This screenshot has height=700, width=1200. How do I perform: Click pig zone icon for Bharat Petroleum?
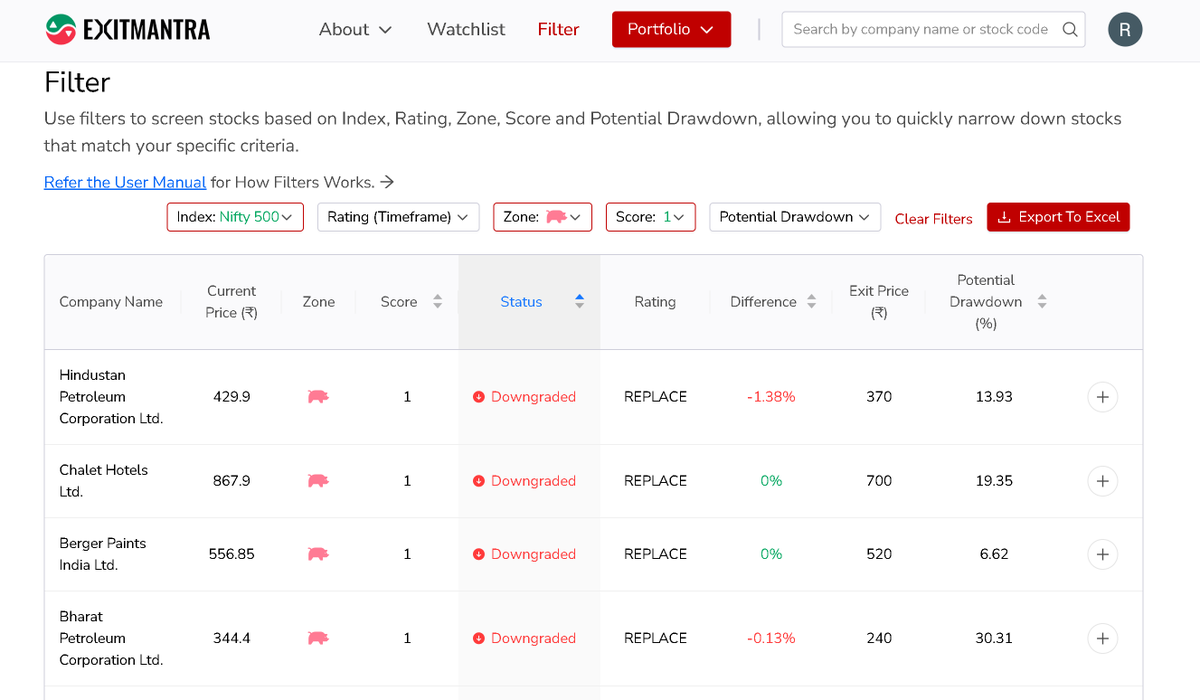point(318,638)
